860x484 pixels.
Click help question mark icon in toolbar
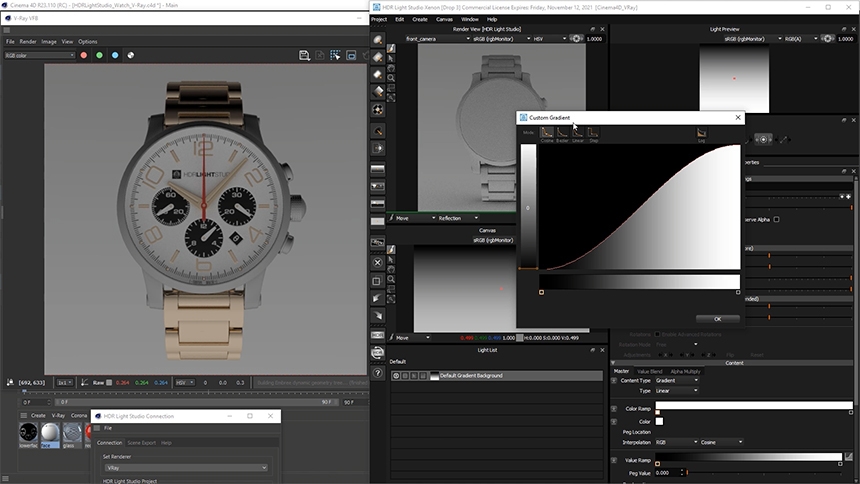click(377, 373)
